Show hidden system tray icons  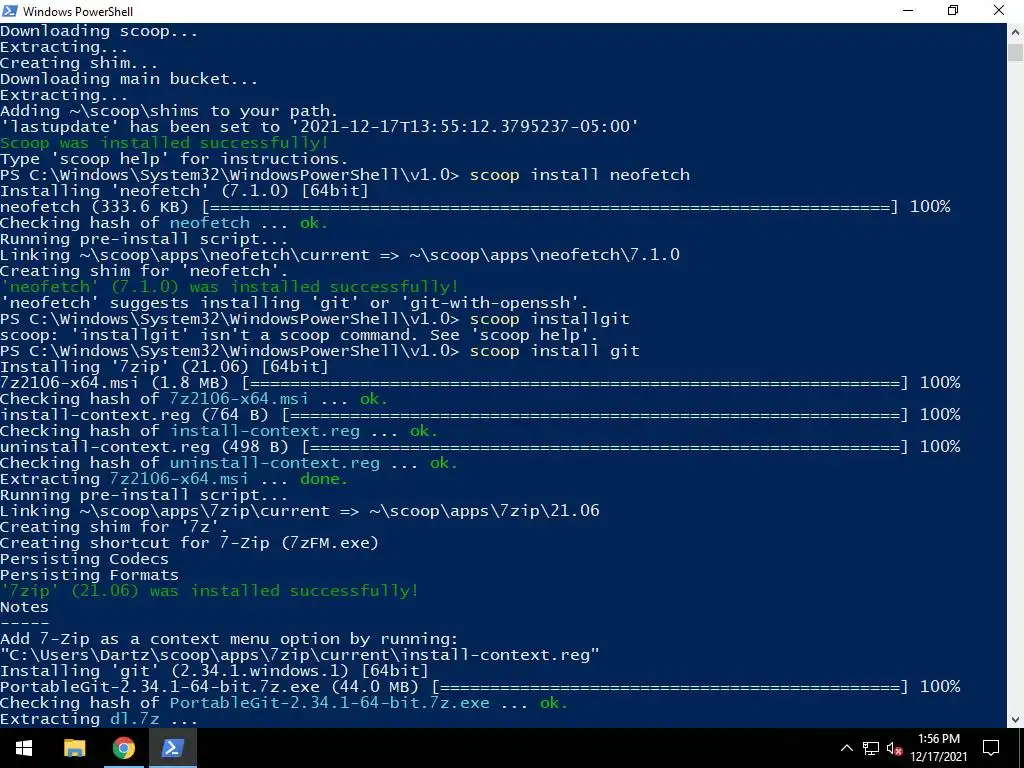pyautogui.click(x=846, y=748)
